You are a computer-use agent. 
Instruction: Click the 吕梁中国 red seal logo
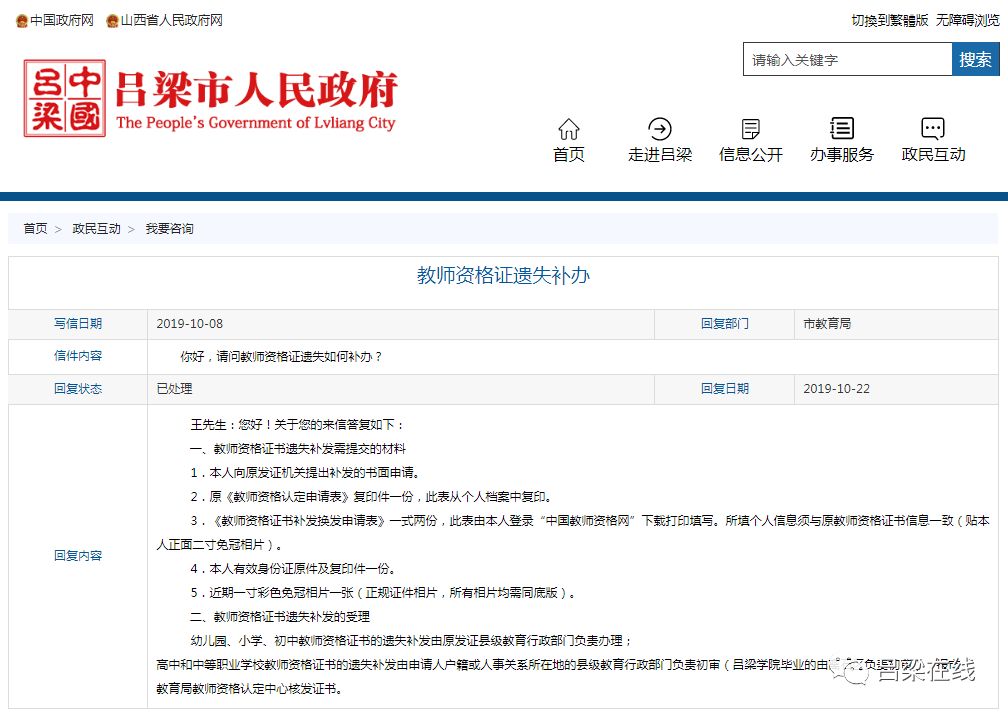click(x=64, y=98)
